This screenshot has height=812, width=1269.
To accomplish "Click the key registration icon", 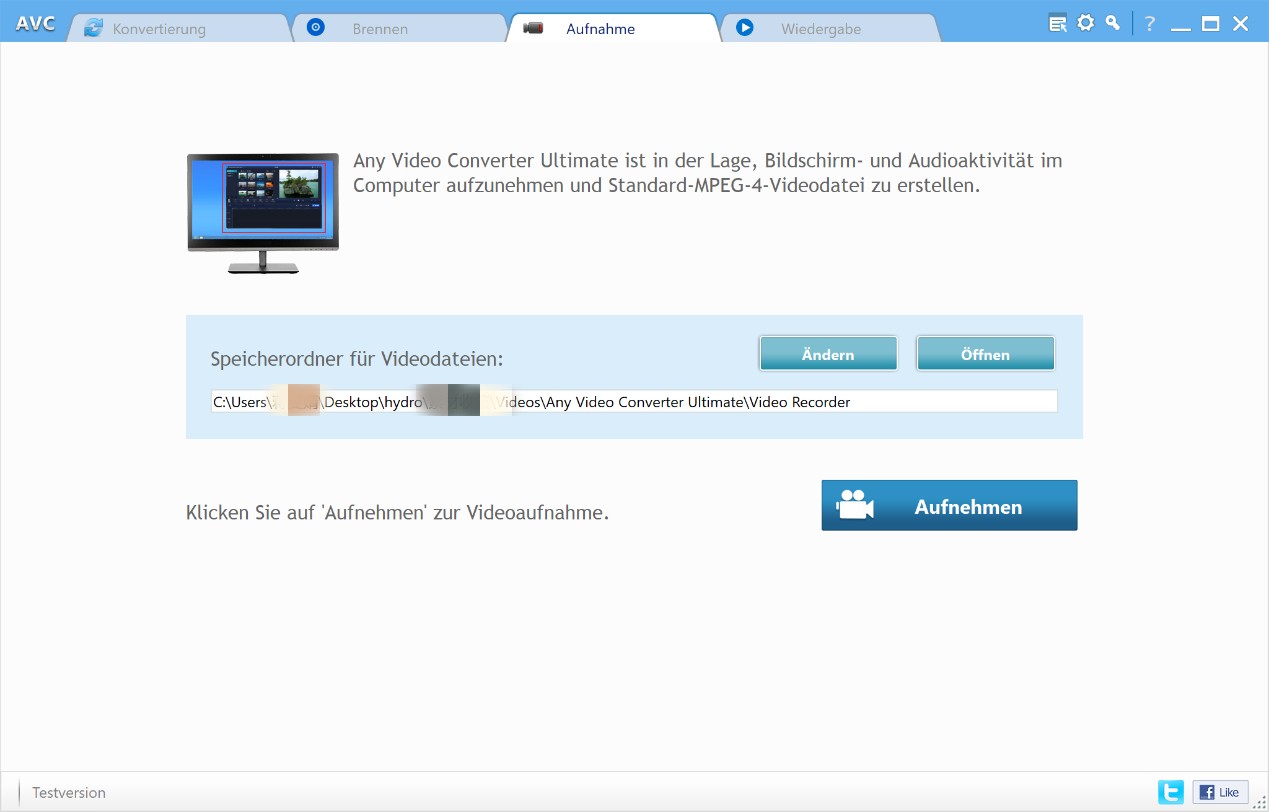I will (1112, 24).
